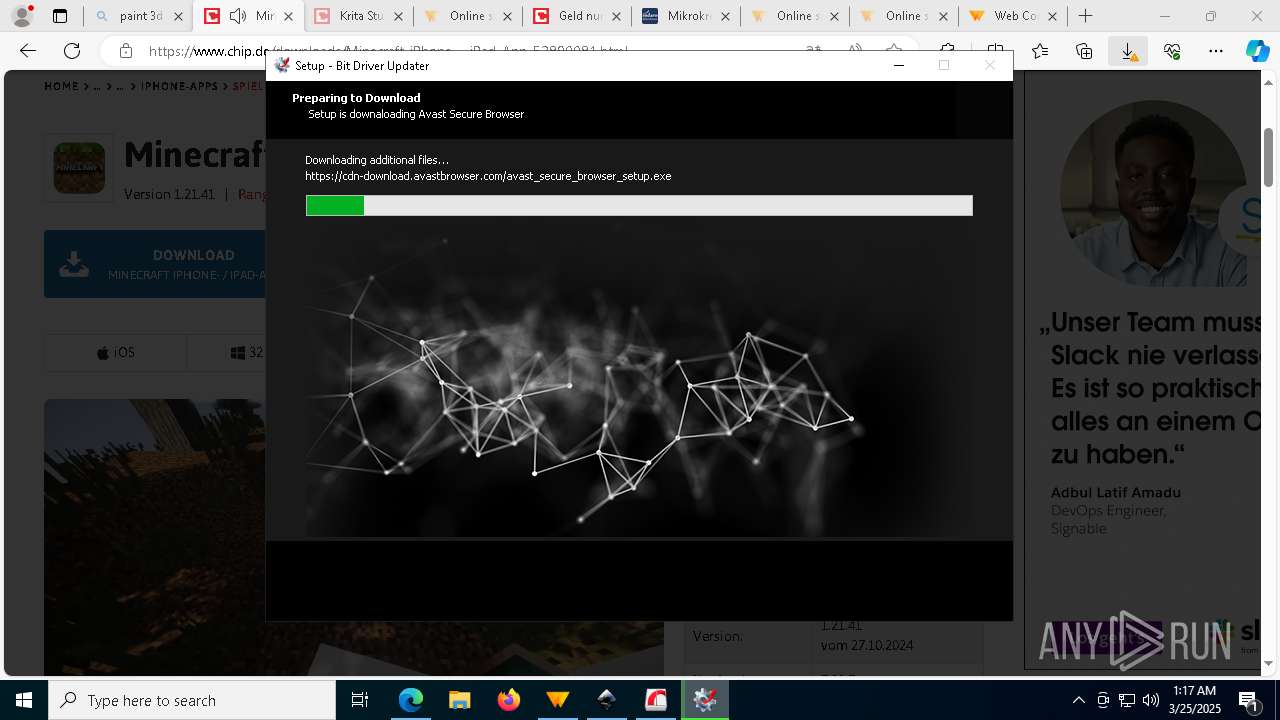1280x720 pixels.
Task: Click the Bit Driver Updater title icon
Action: pyautogui.click(x=282, y=65)
